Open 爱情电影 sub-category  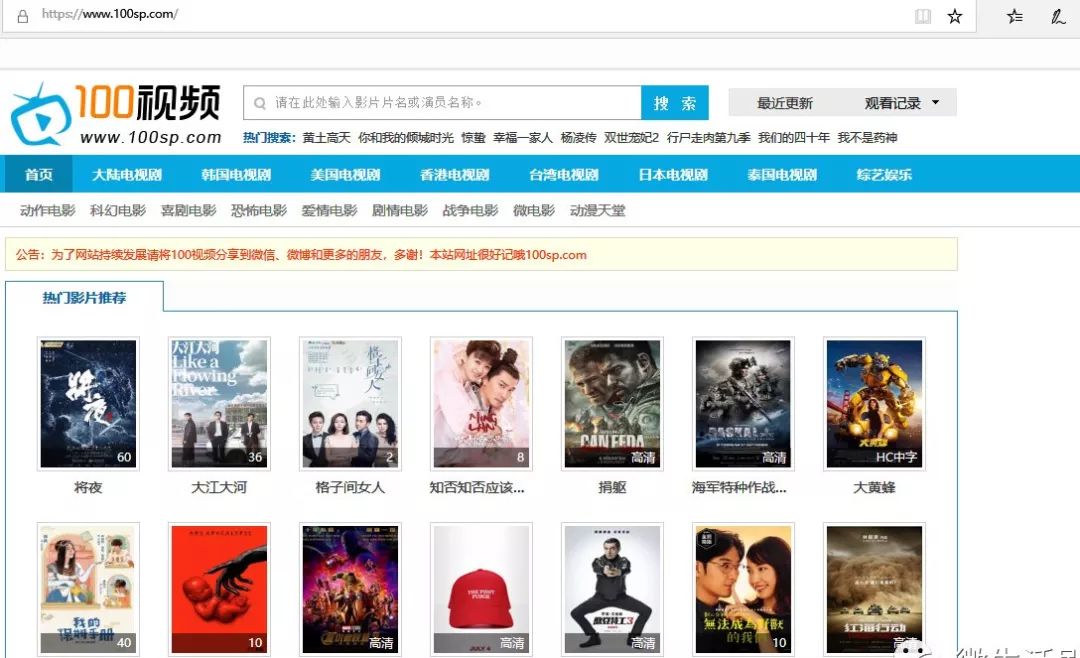coord(329,210)
